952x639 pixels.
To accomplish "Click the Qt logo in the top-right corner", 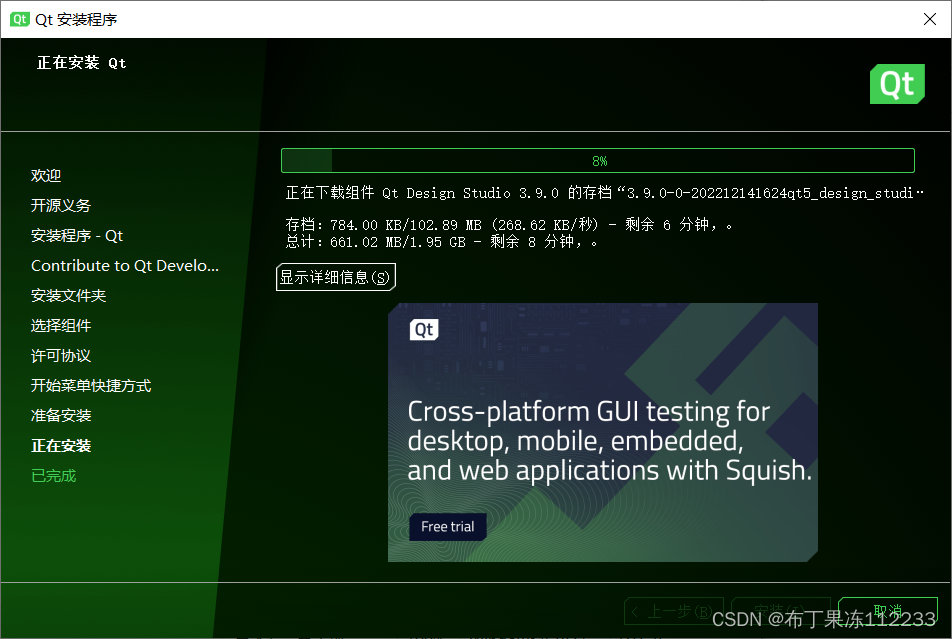I will (x=897, y=84).
